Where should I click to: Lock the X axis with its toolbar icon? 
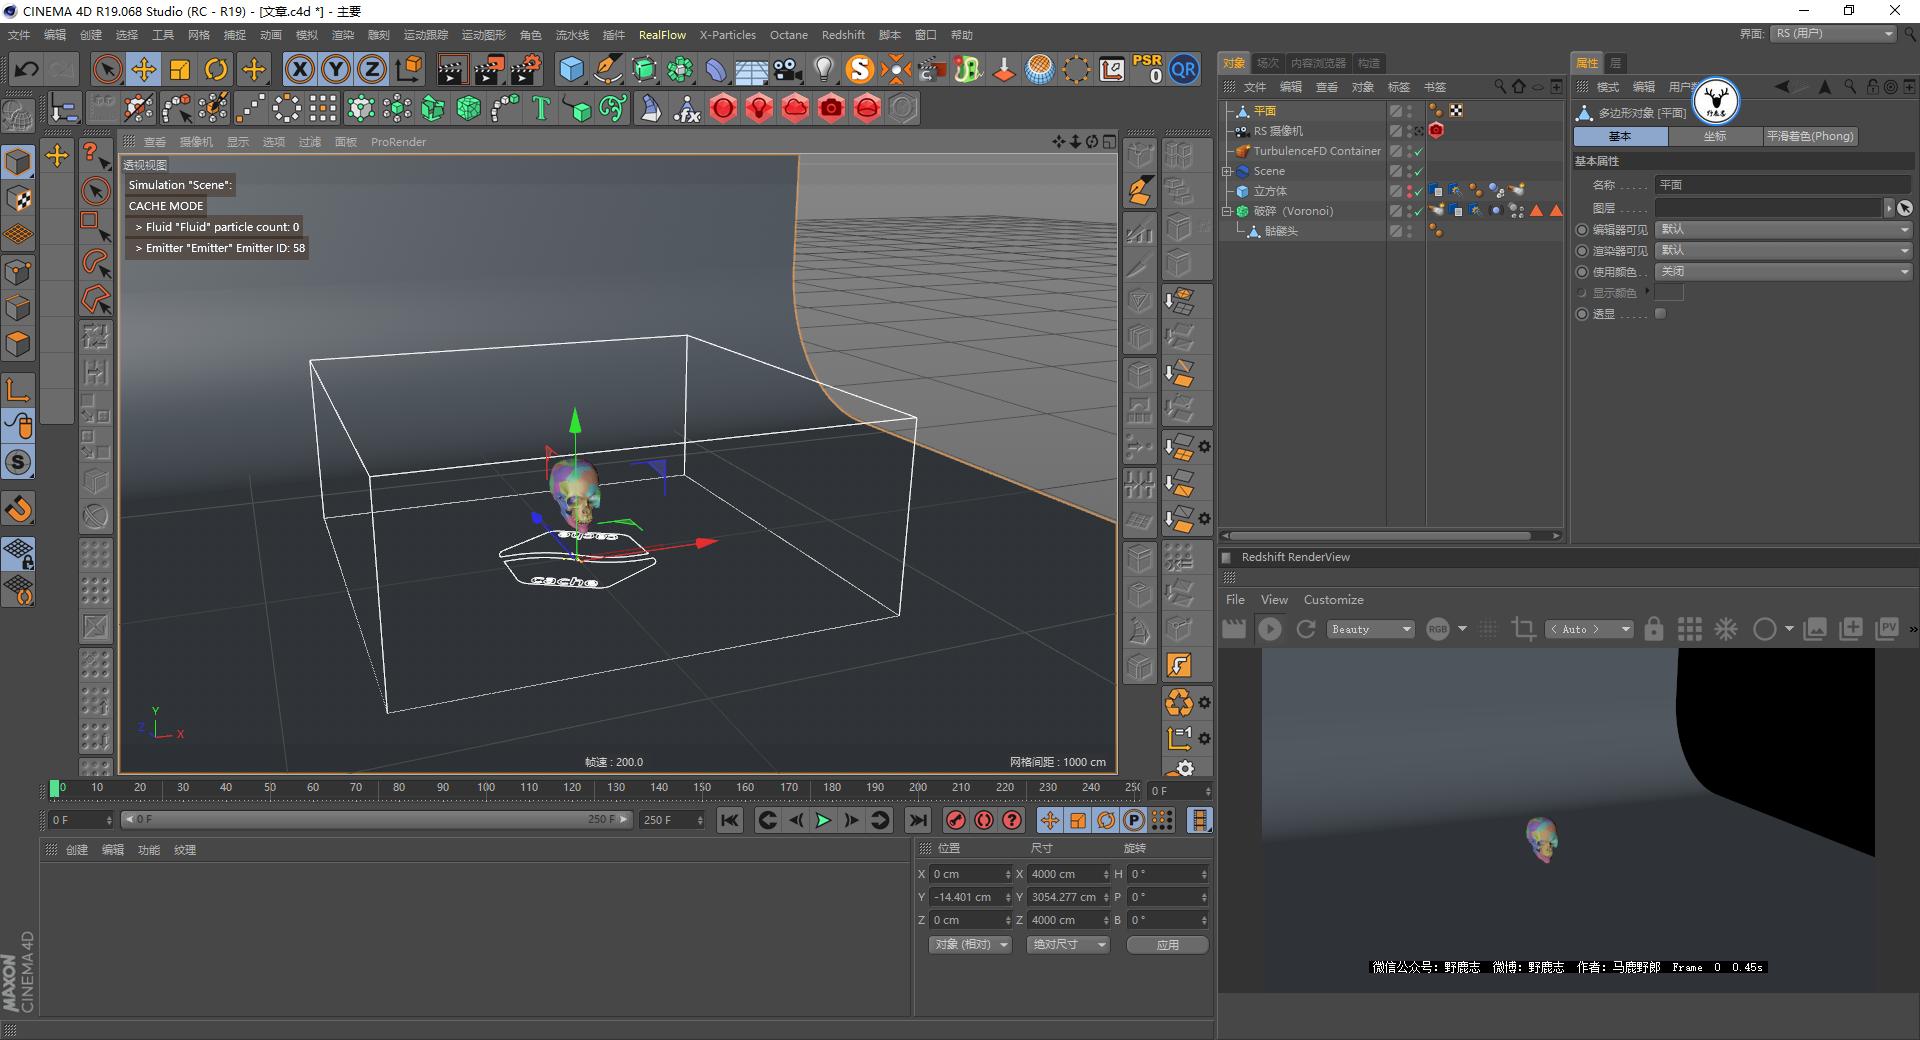point(300,69)
